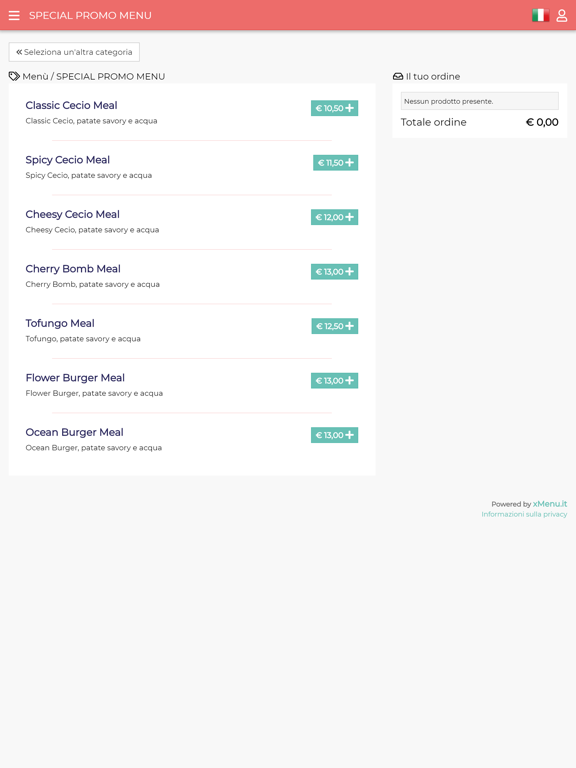
Task: Add Cherry Bomb Meal to order
Action: coord(335,271)
